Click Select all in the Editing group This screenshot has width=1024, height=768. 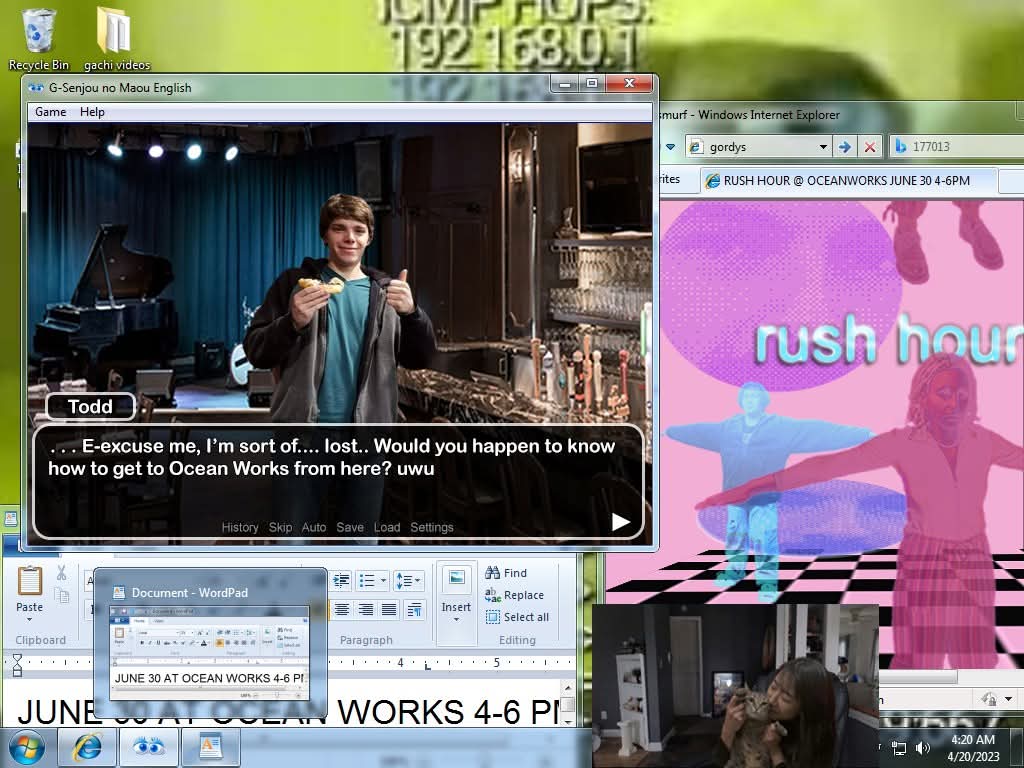516,617
